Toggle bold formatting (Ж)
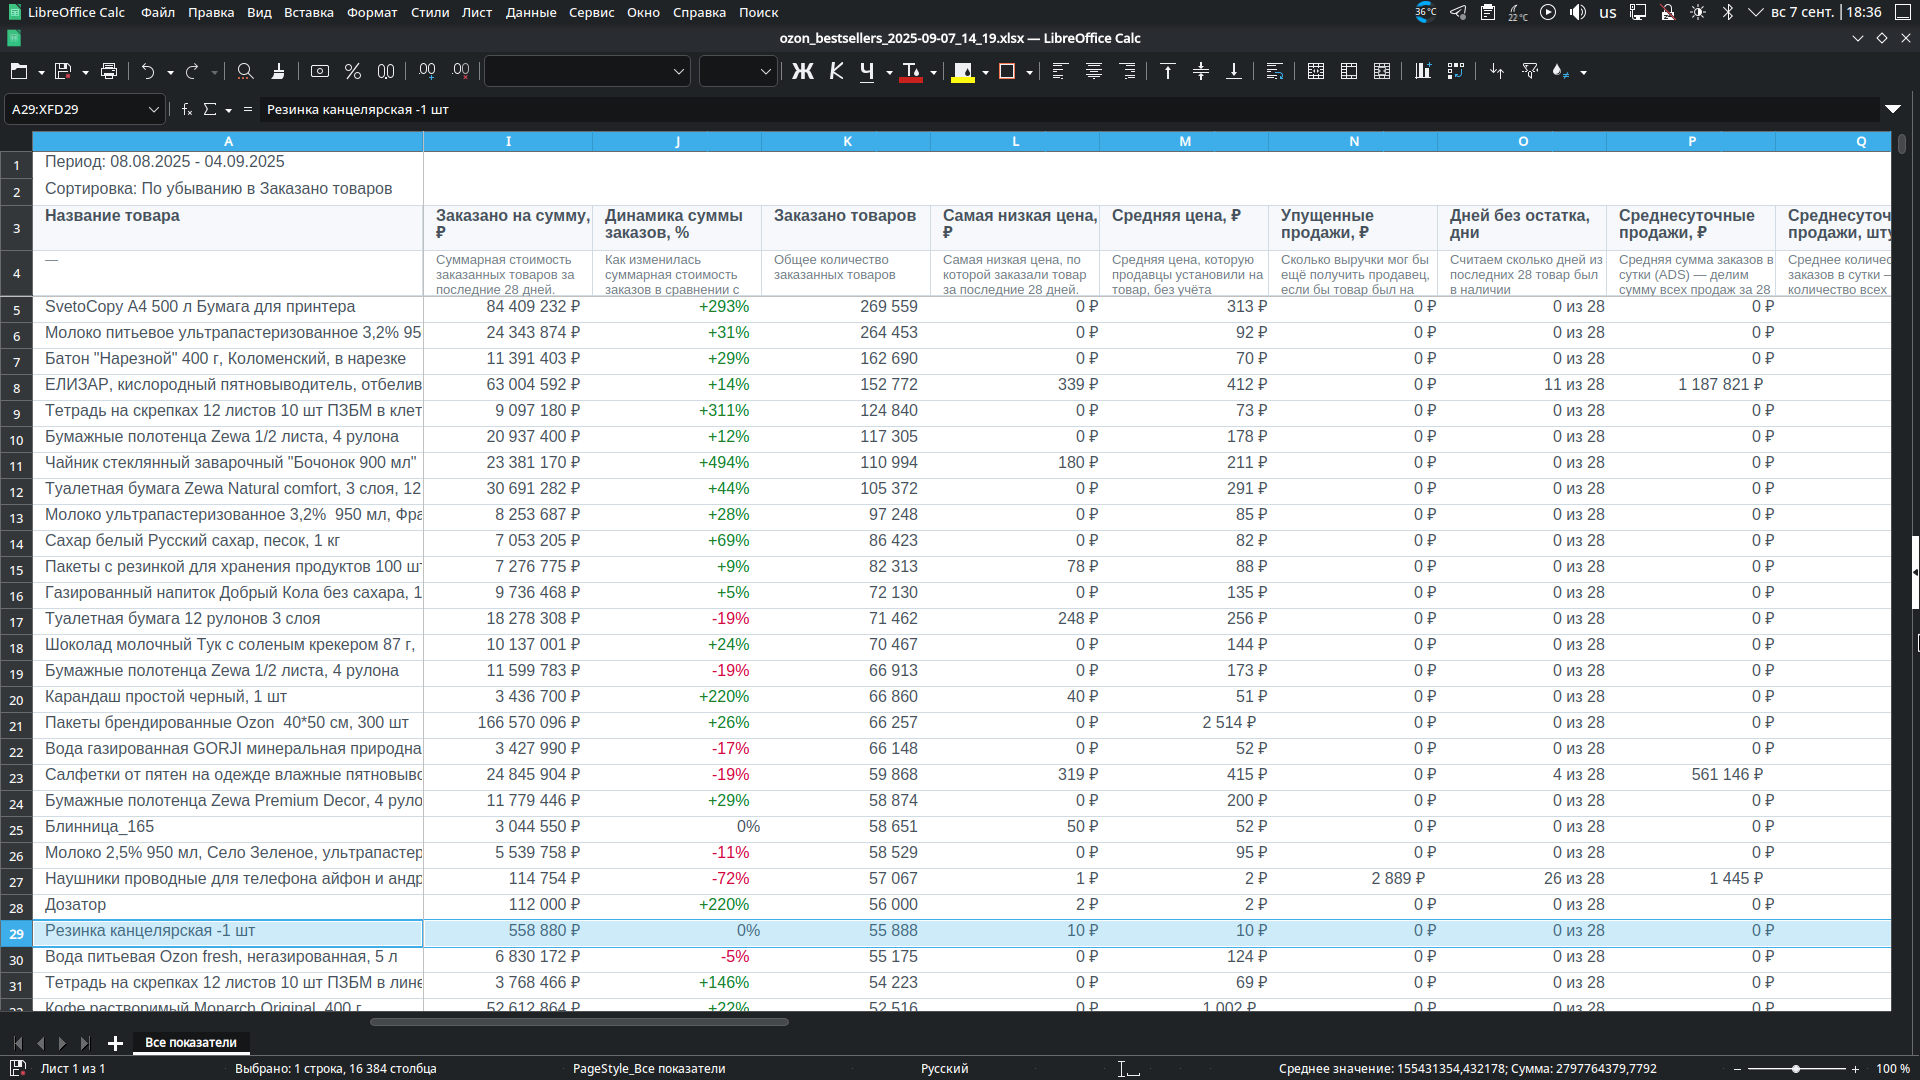This screenshot has height=1080, width=1920. [x=803, y=71]
